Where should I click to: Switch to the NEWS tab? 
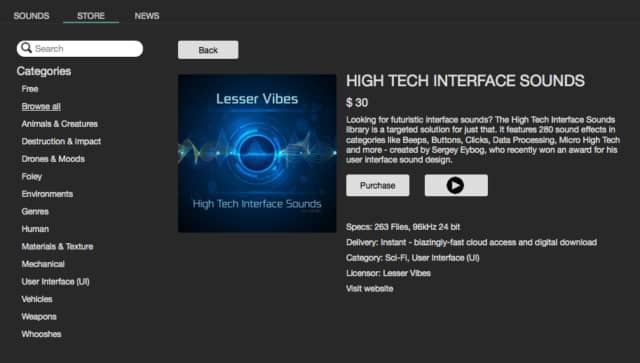pos(147,16)
